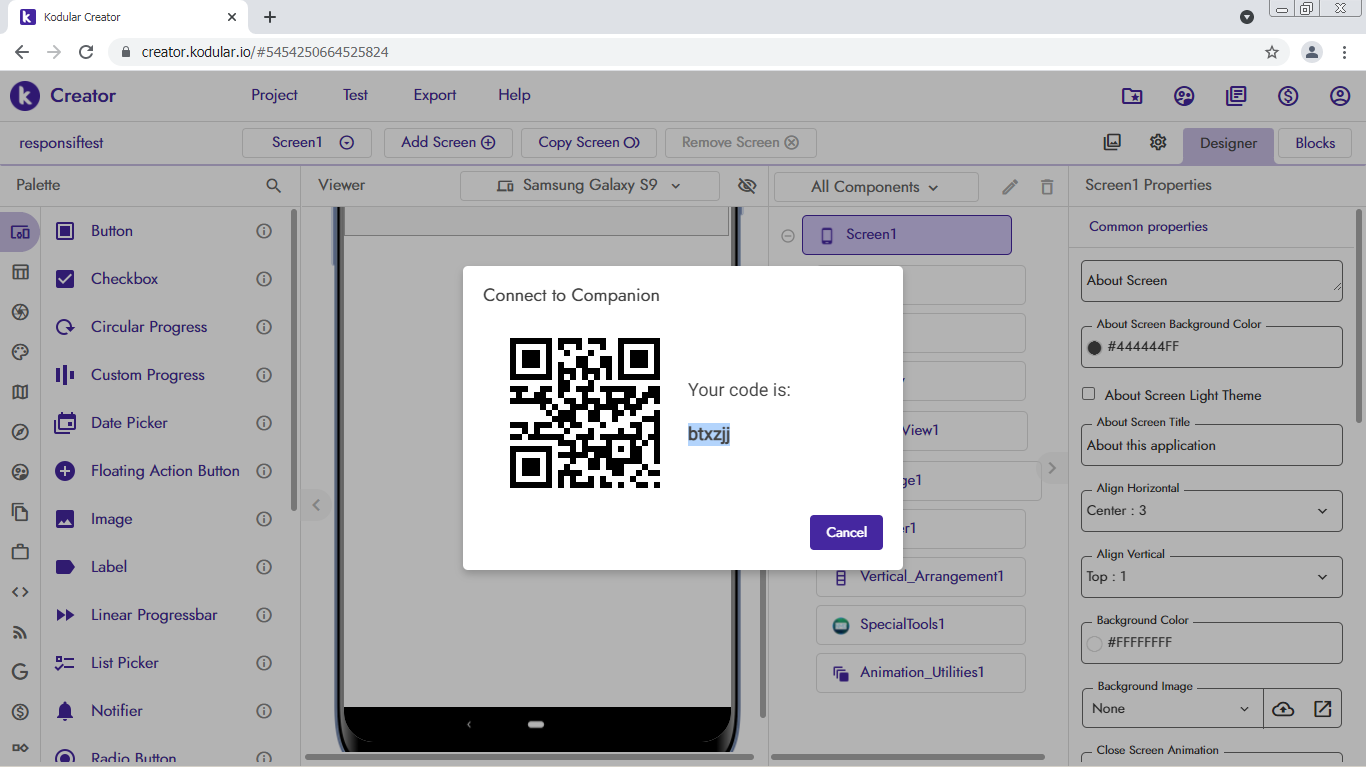Screen dimensions: 1366x768
Task: Open the Test menu
Action: tap(355, 95)
